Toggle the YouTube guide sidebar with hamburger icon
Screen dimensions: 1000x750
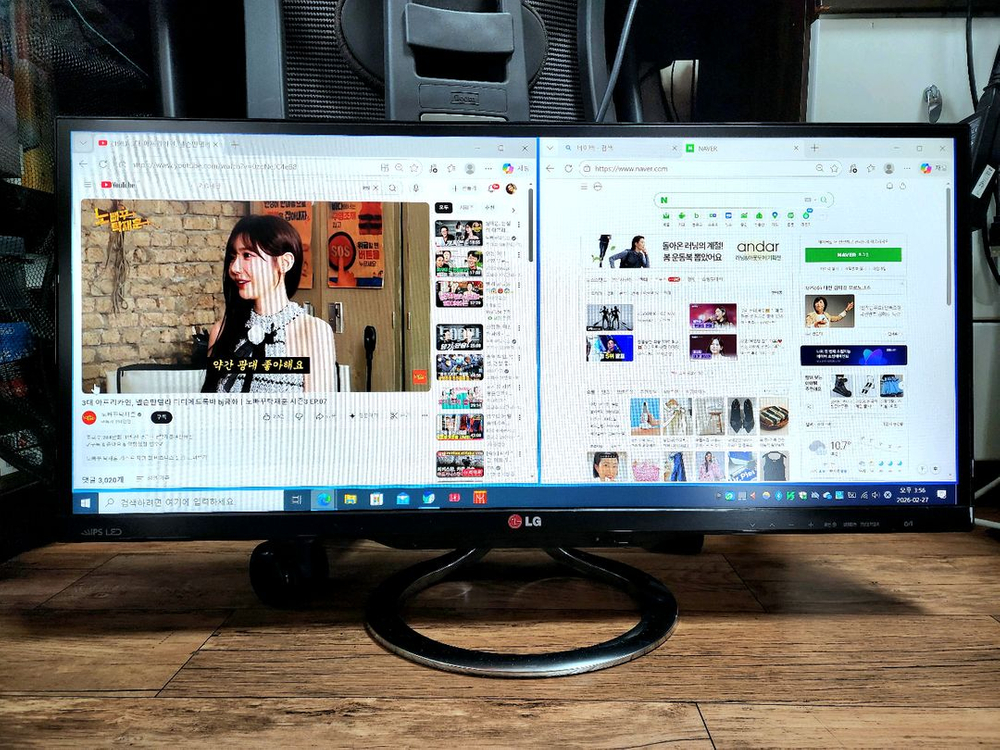click(x=86, y=187)
